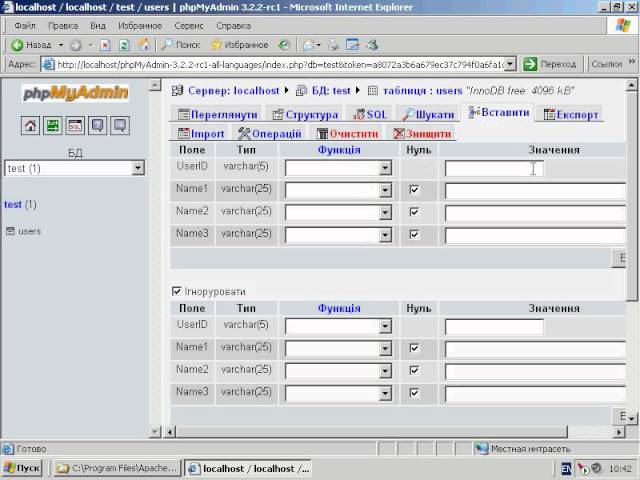Open the History icon in toolbar
This screenshot has height=480, width=640.
[x=284, y=45]
